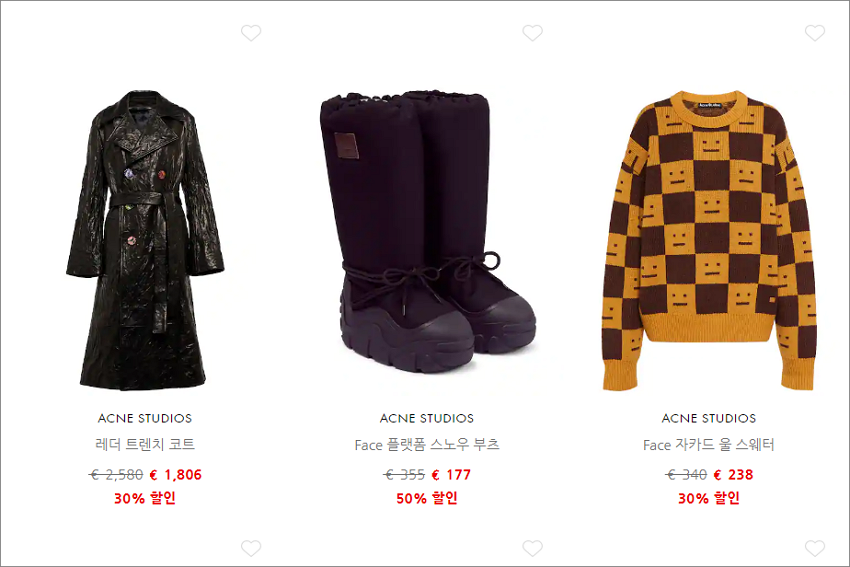The height and width of the screenshot is (567, 850).
Task: Click the sale price € 1,806
Action: click(x=175, y=475)
